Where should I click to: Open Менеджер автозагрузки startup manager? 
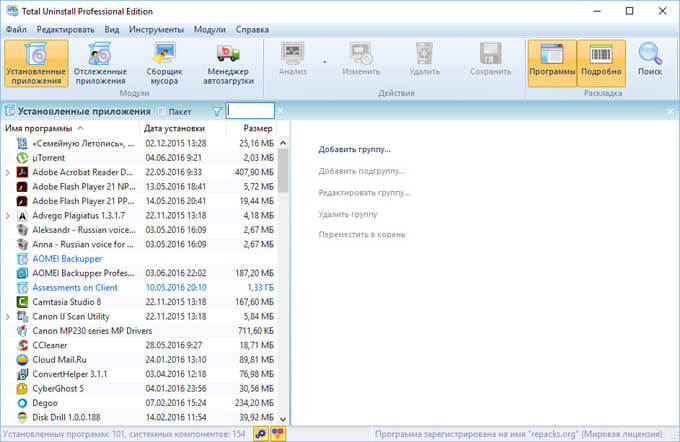pos(229,63)
